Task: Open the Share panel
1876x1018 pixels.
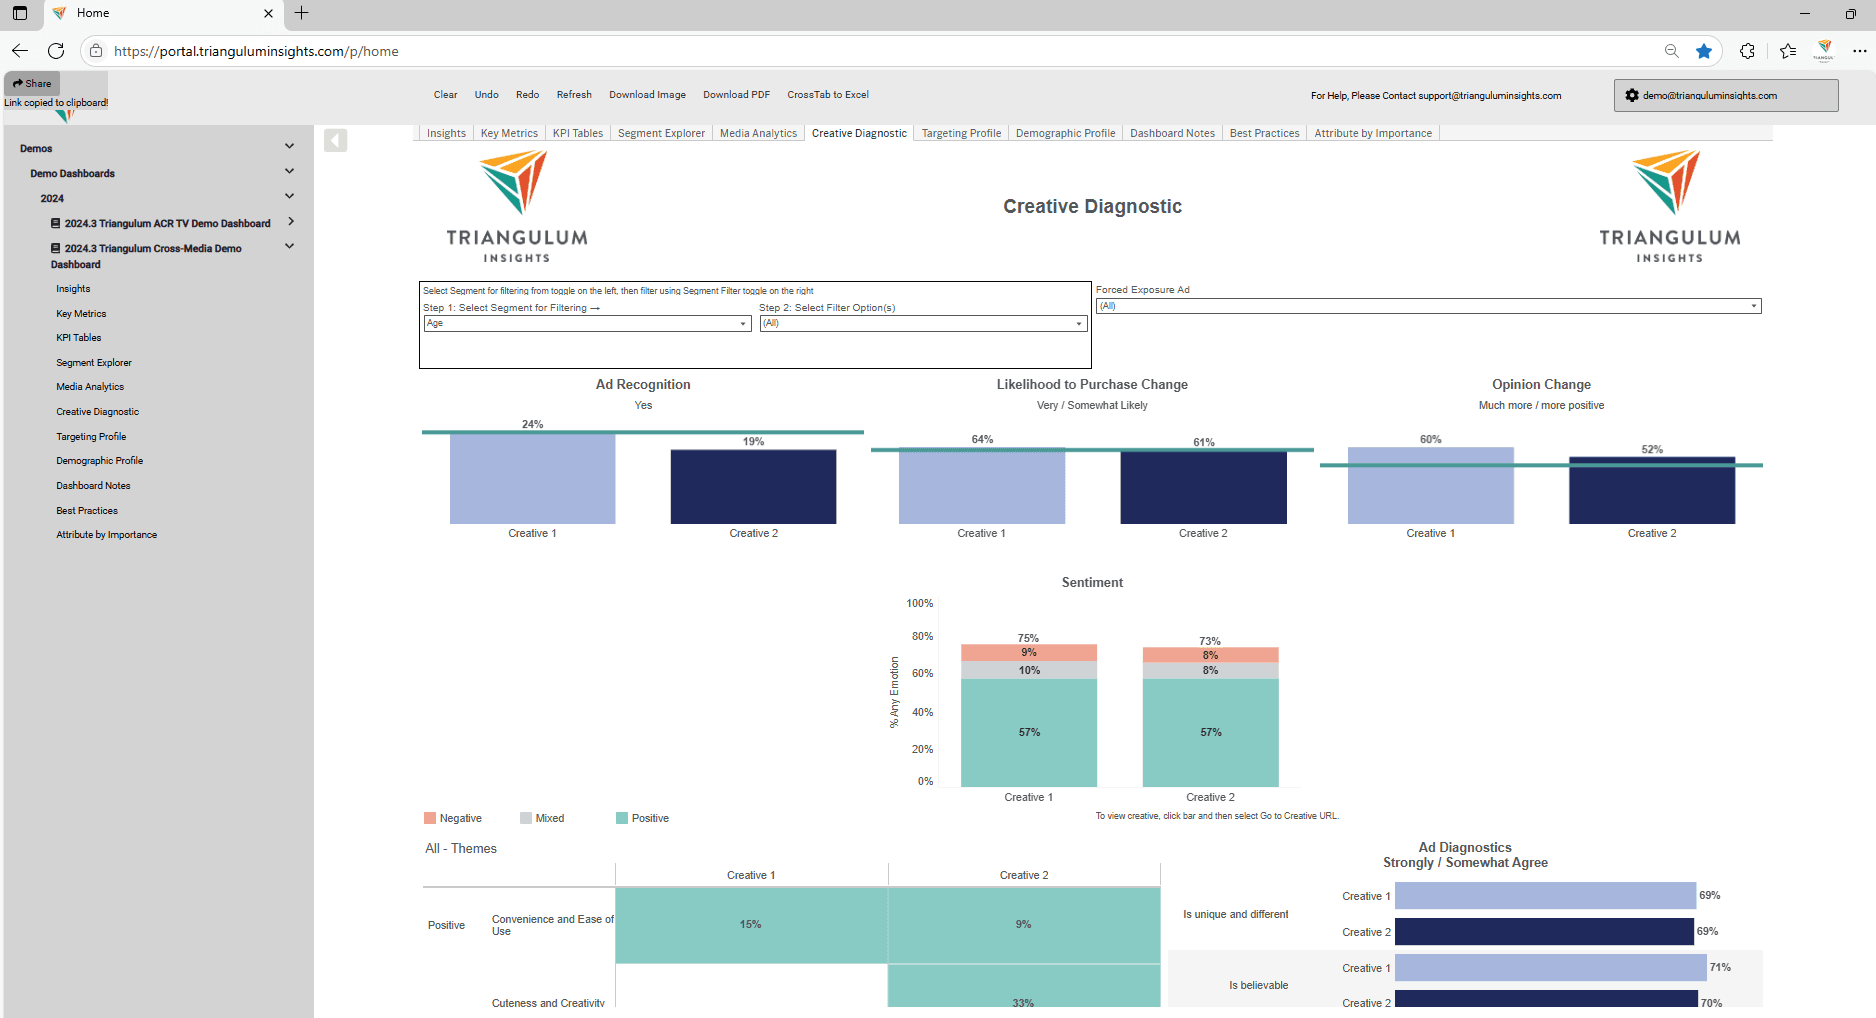Action: [31, 83]
